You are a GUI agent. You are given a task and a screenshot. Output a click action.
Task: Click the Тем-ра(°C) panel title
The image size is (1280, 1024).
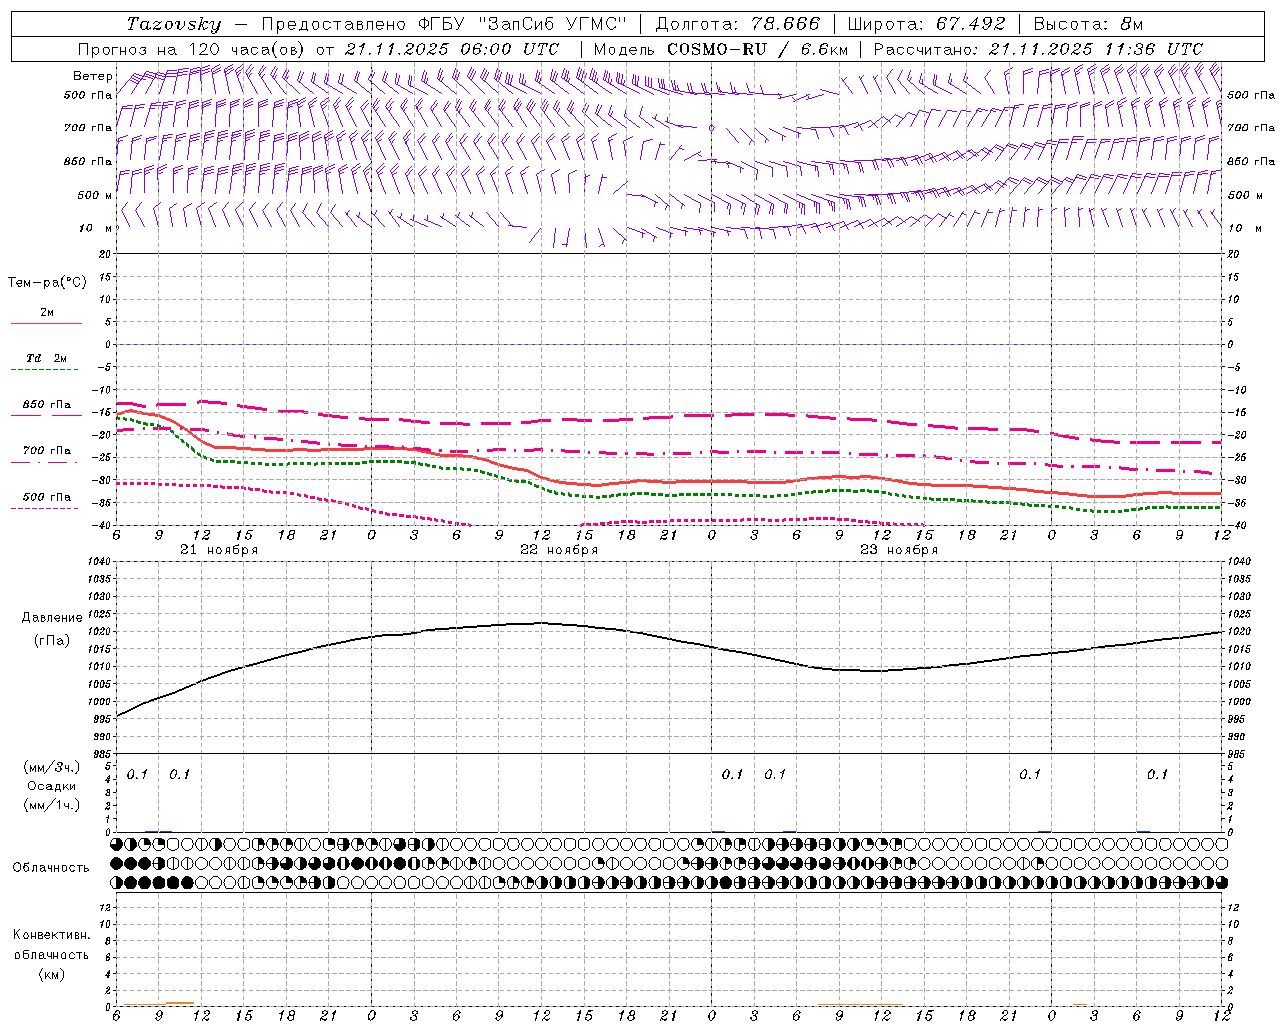tap(47, 283)
